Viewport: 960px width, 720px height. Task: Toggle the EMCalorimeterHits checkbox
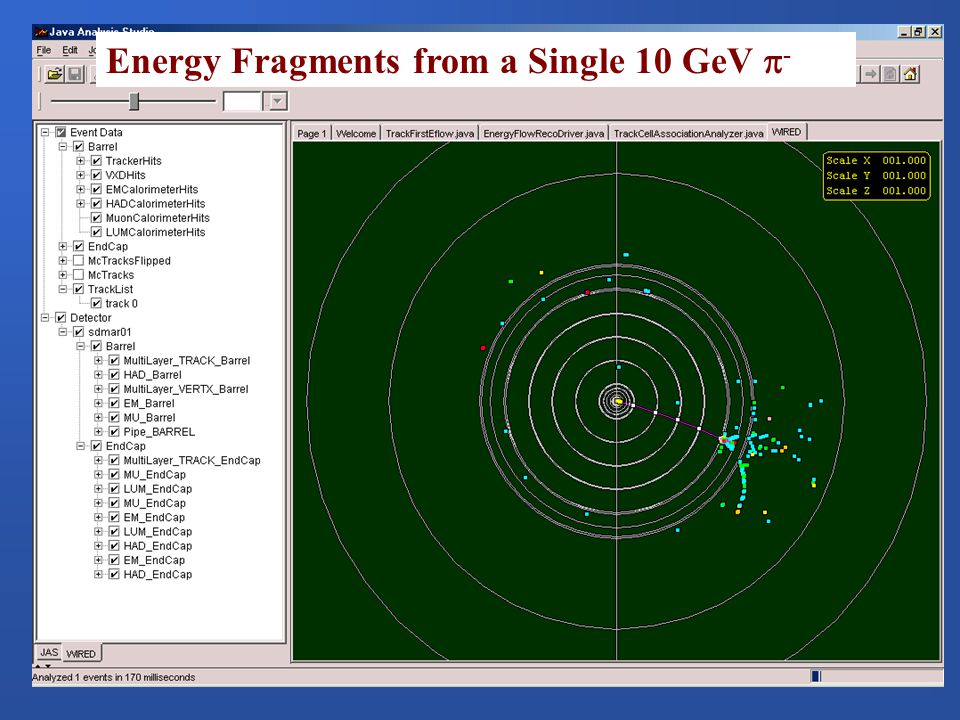click(x=96, y=189)
